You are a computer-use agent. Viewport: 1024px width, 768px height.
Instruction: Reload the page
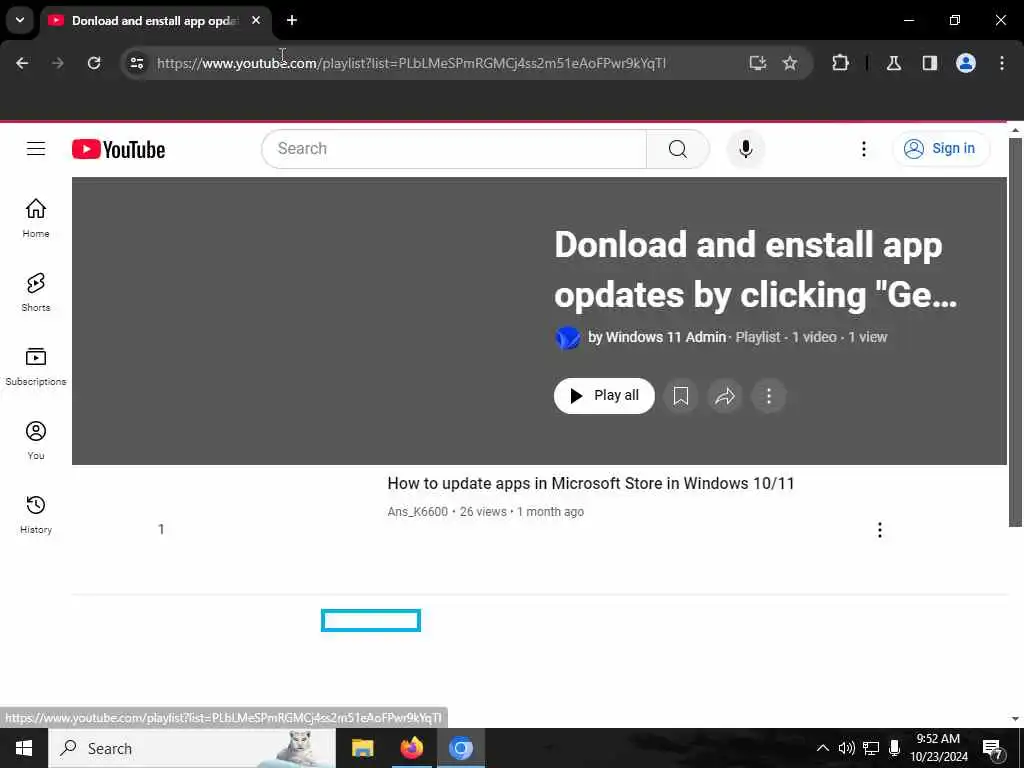[94, 63]
